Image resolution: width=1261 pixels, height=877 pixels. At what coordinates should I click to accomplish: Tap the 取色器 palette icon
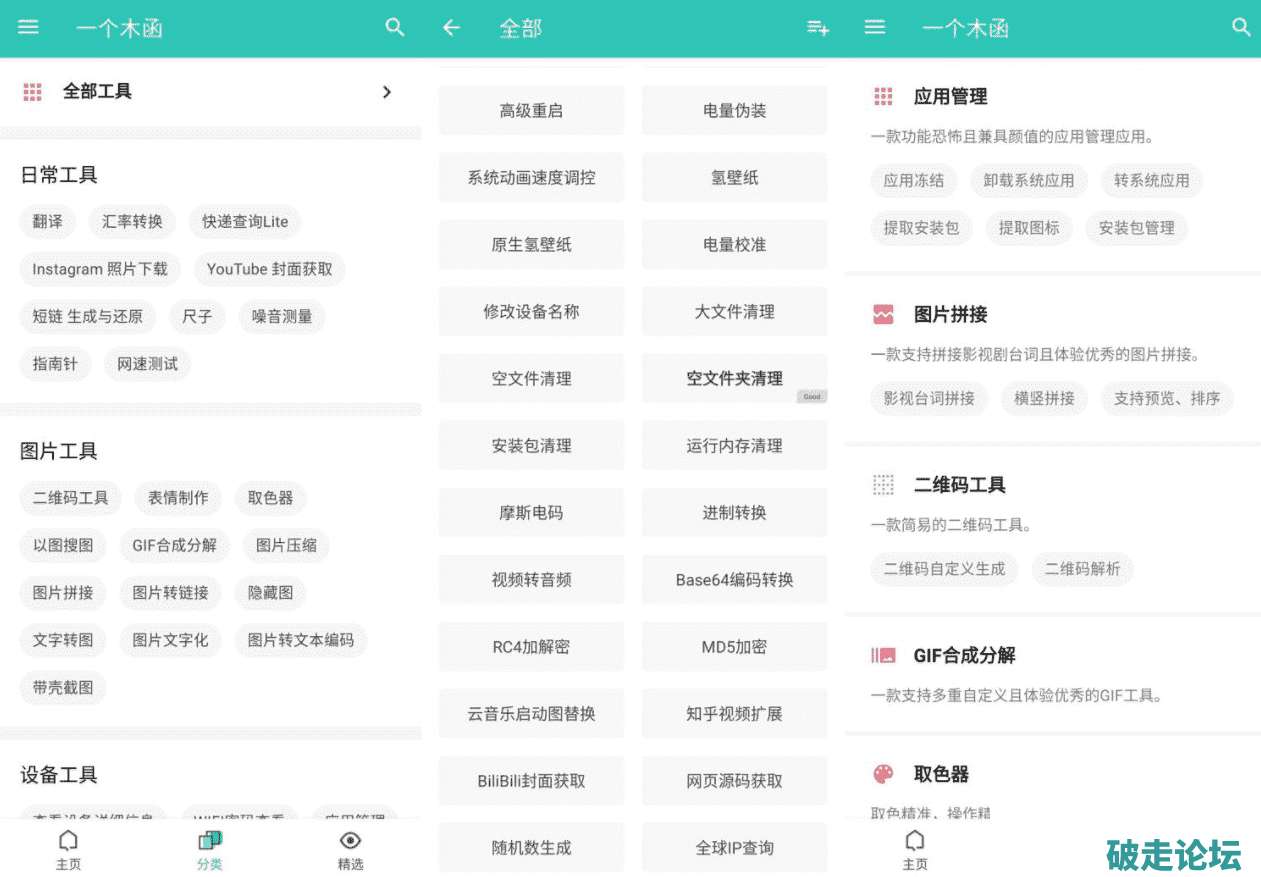tap(883, 774)
